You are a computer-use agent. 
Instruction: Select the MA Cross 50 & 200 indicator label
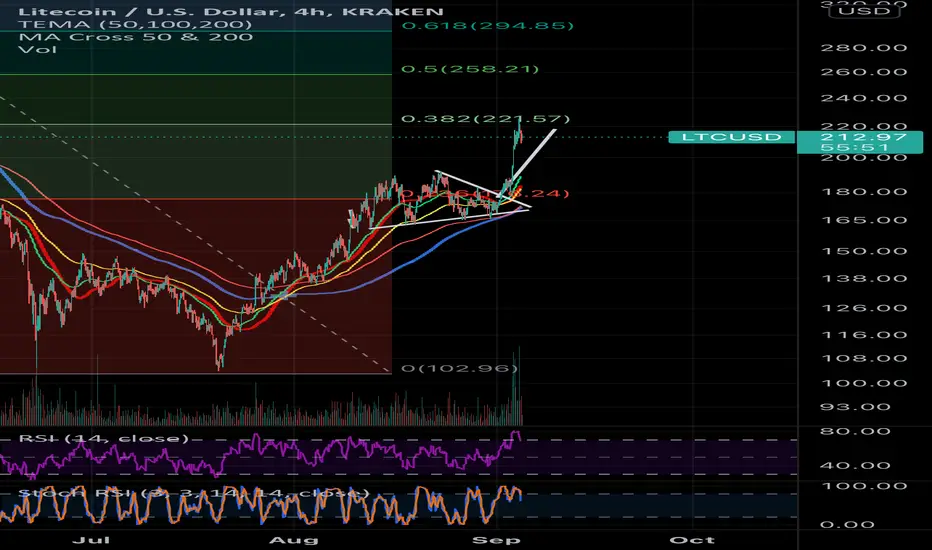pyautogui.click(x=136, y=37)
